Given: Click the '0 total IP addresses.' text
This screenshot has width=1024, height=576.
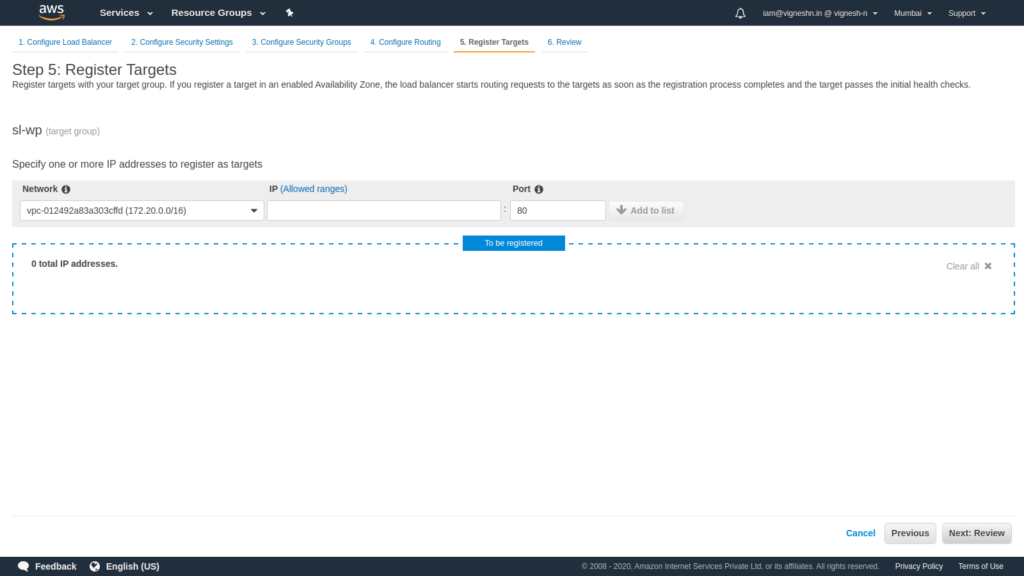Looking at the screenshot, I should click(x=74, y=264).
